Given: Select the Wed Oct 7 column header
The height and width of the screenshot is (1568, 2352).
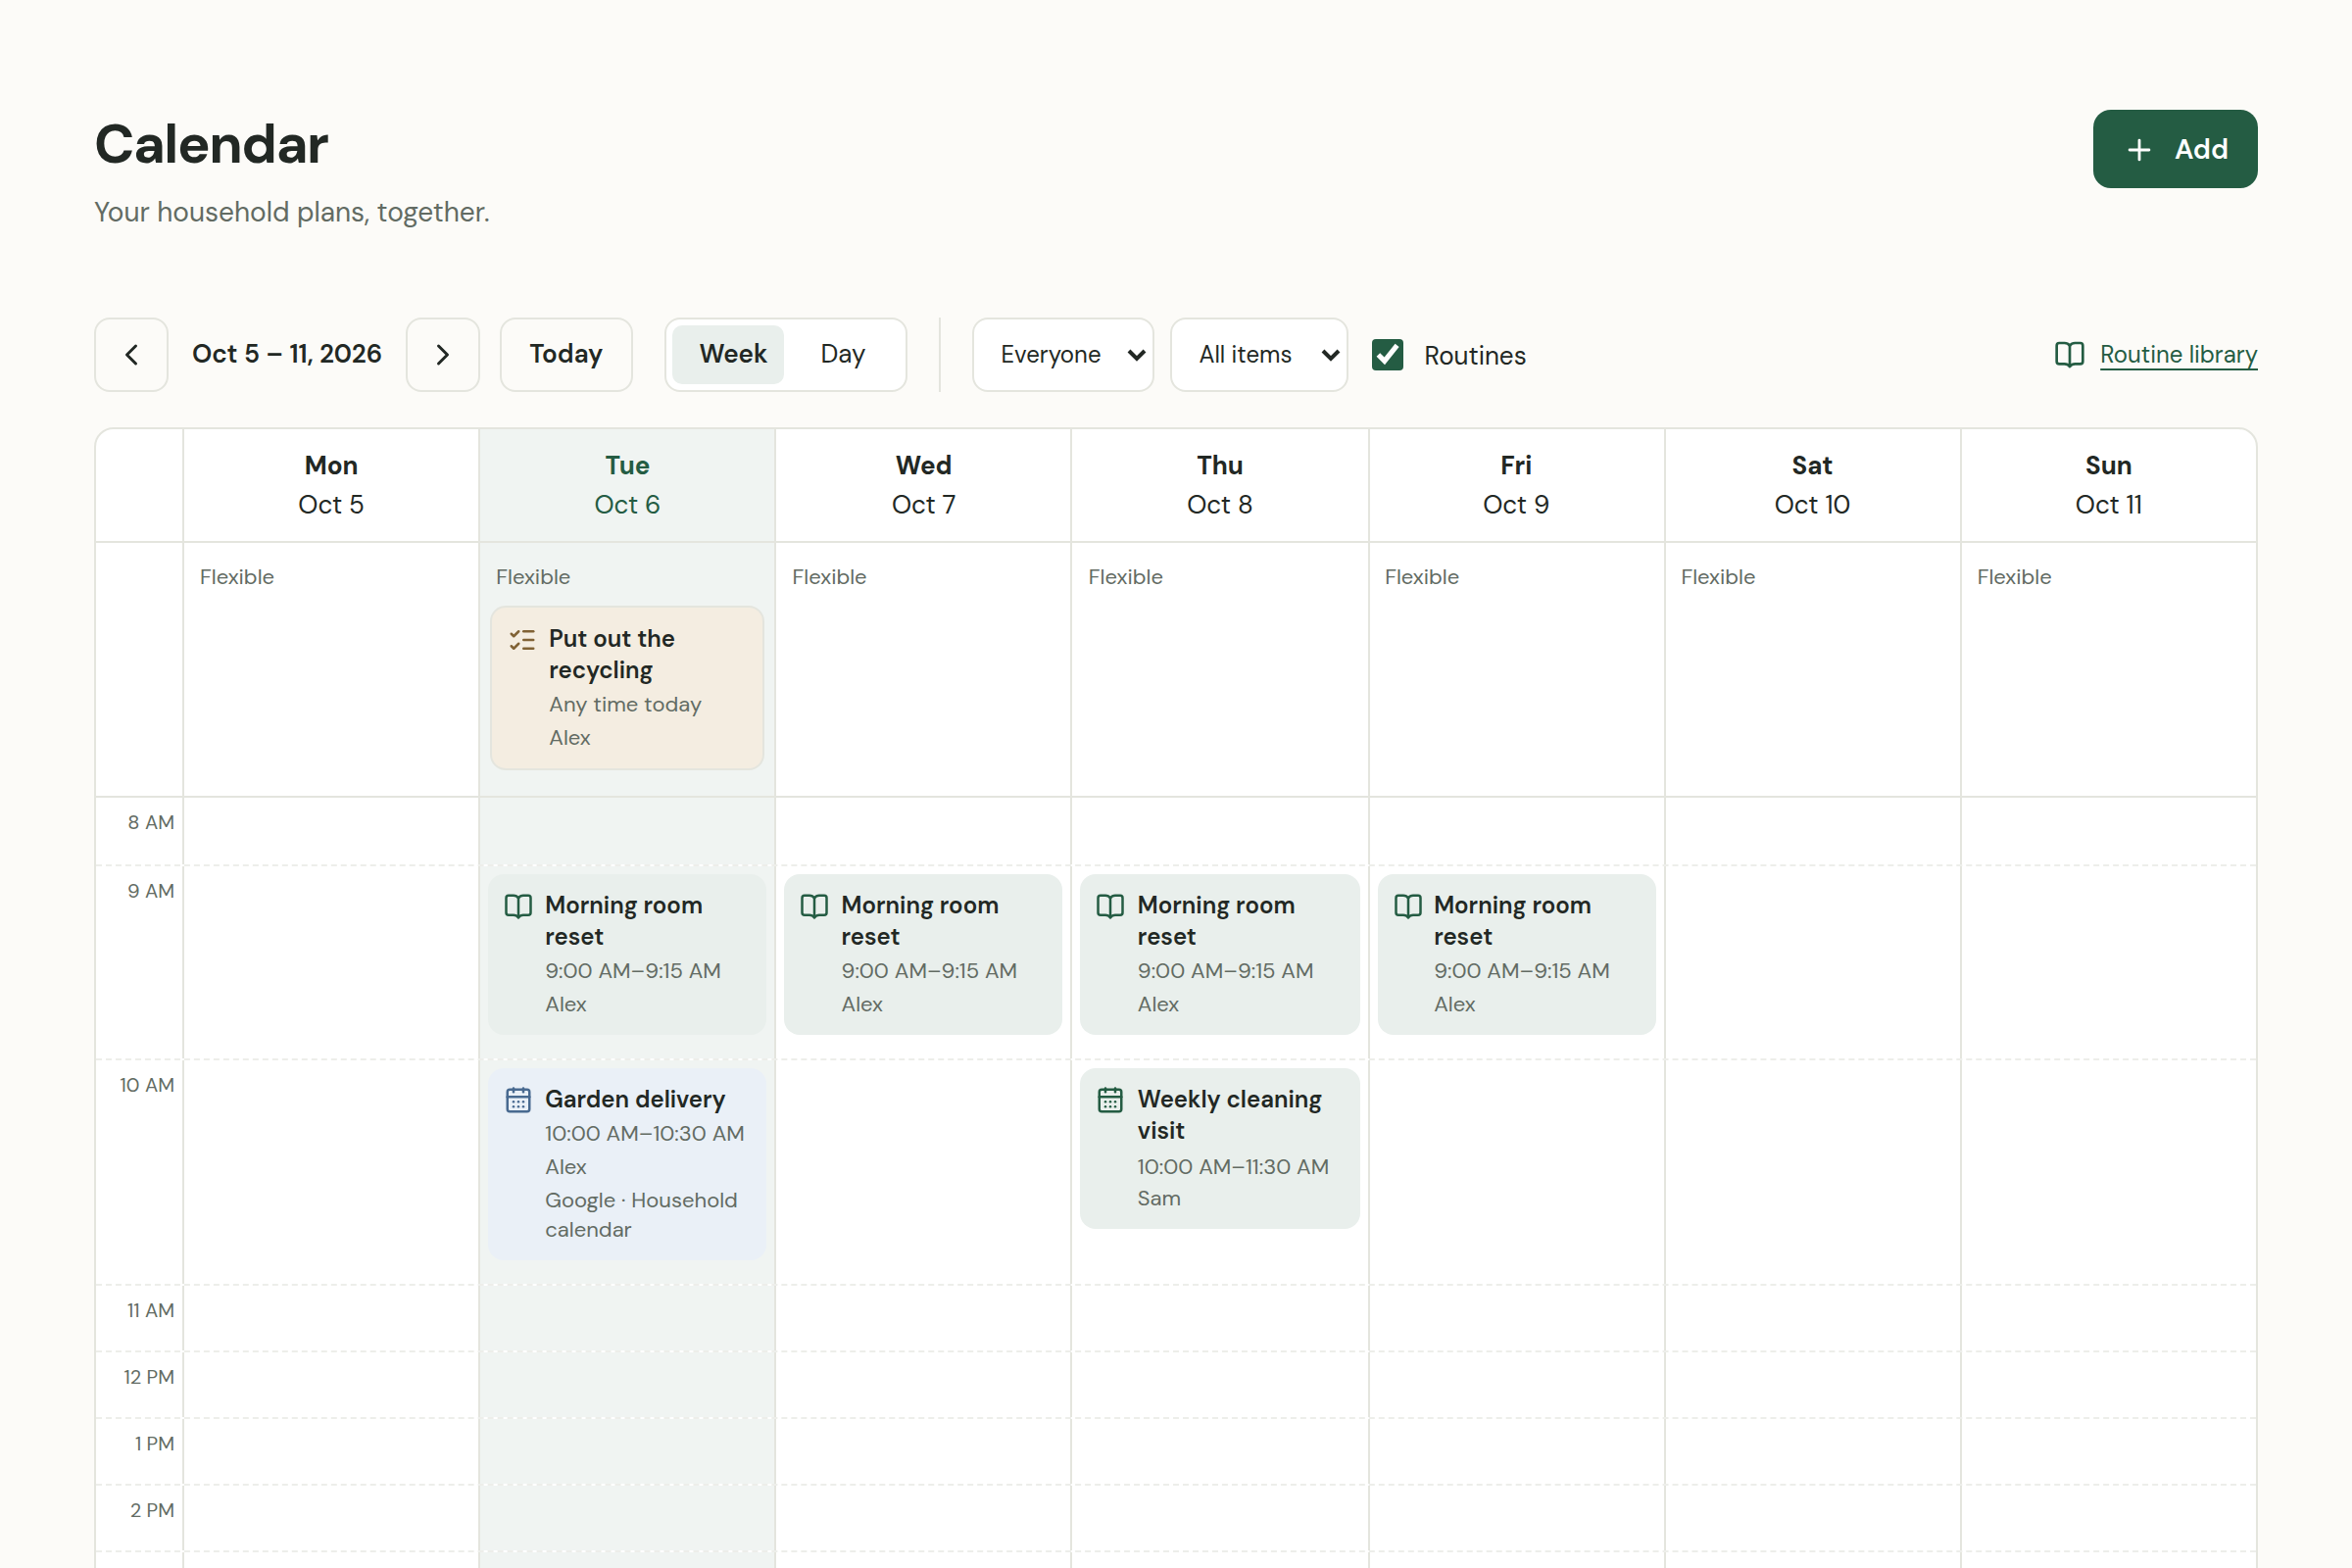Looking at the screenshot, I should pos(923,485).
